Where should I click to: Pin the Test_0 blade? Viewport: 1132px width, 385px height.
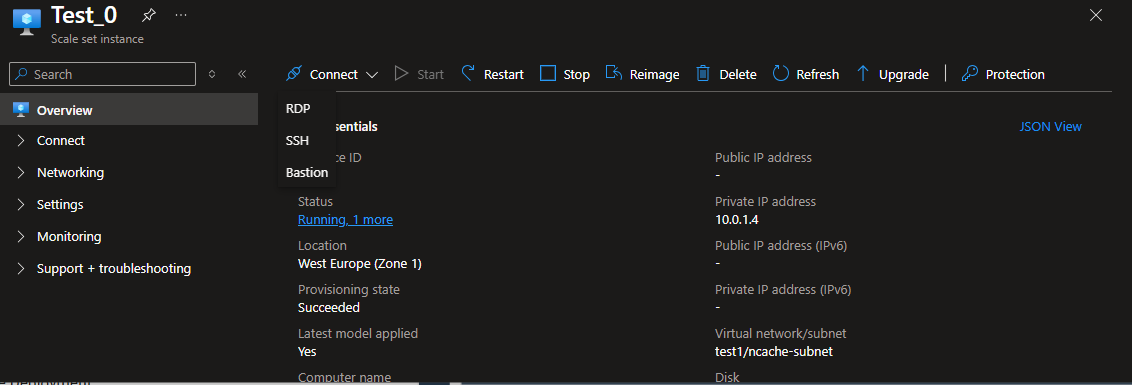pos(148,14)
